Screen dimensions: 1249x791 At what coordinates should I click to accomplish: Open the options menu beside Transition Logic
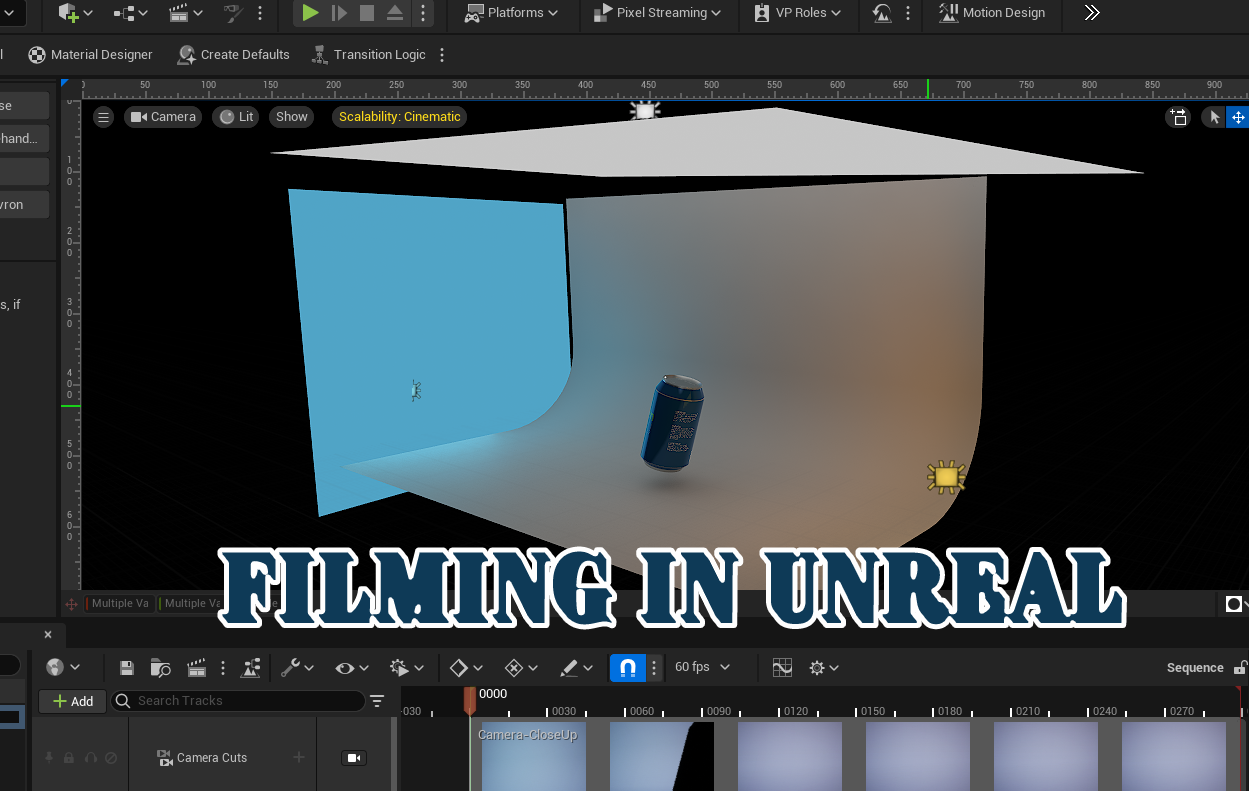(442, 55)
